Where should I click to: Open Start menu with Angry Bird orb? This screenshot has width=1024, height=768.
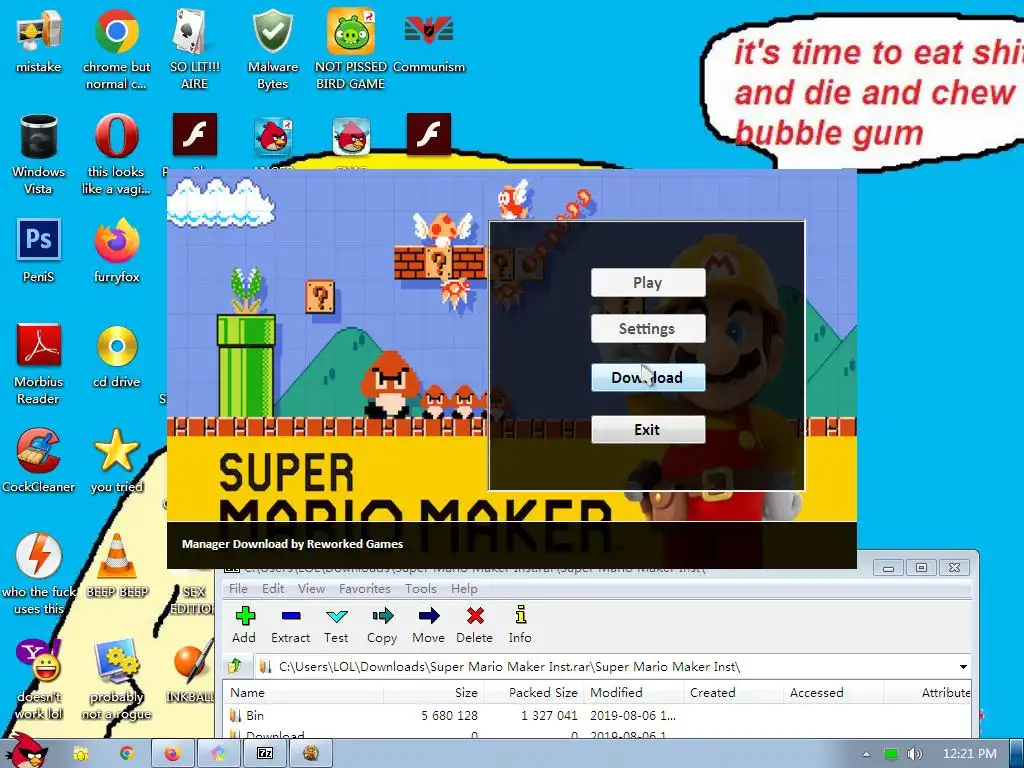tap(29, 751)
